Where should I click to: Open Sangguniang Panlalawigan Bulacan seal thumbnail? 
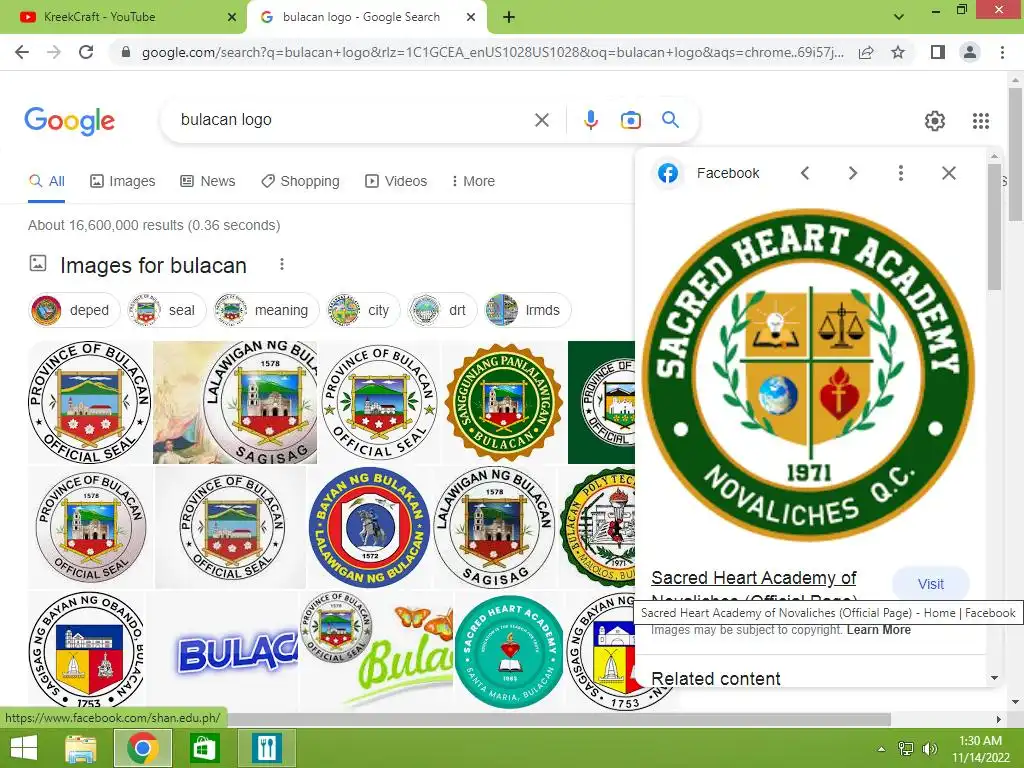click(x=504, y=403)
